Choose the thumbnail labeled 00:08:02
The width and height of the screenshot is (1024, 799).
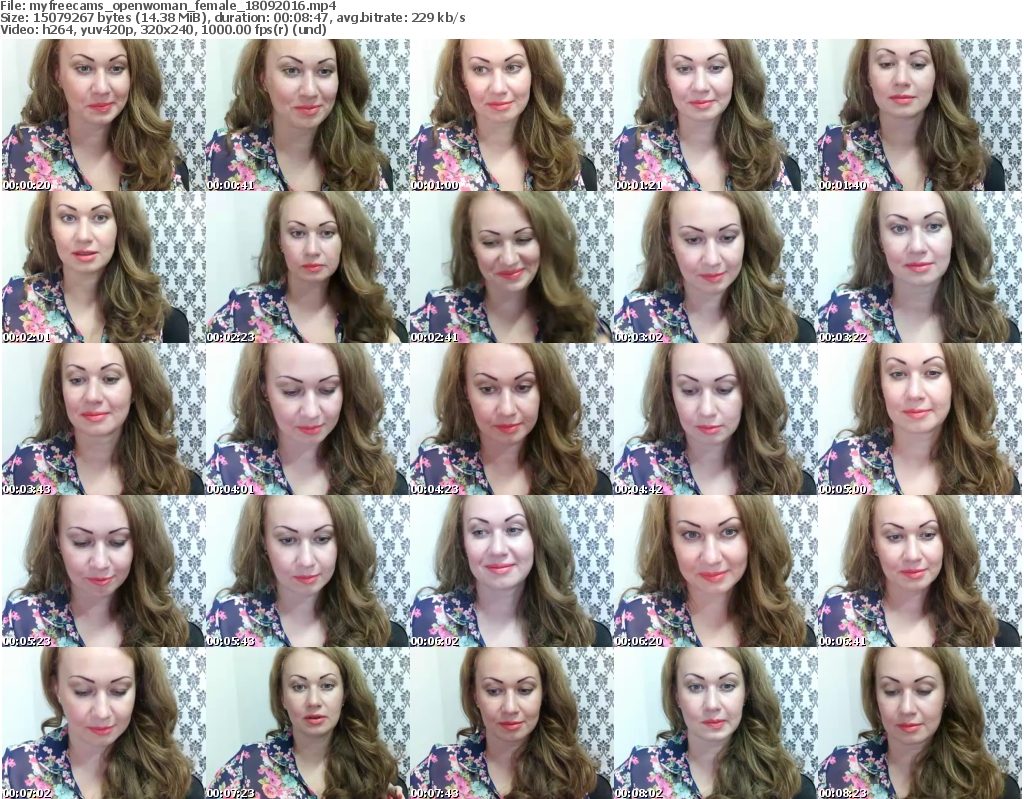pyautogui.click(x=716, y=723)
